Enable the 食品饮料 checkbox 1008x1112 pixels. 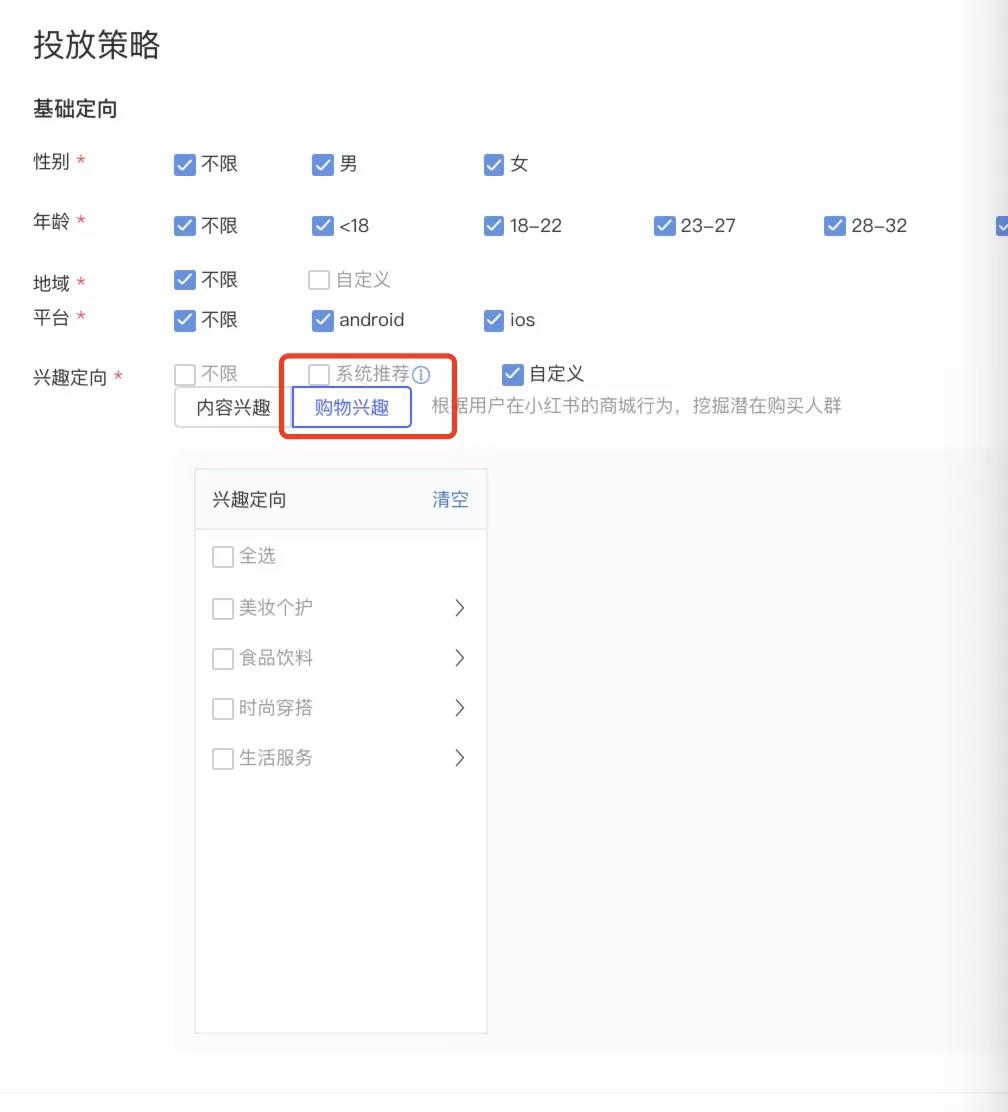(223, 659)
